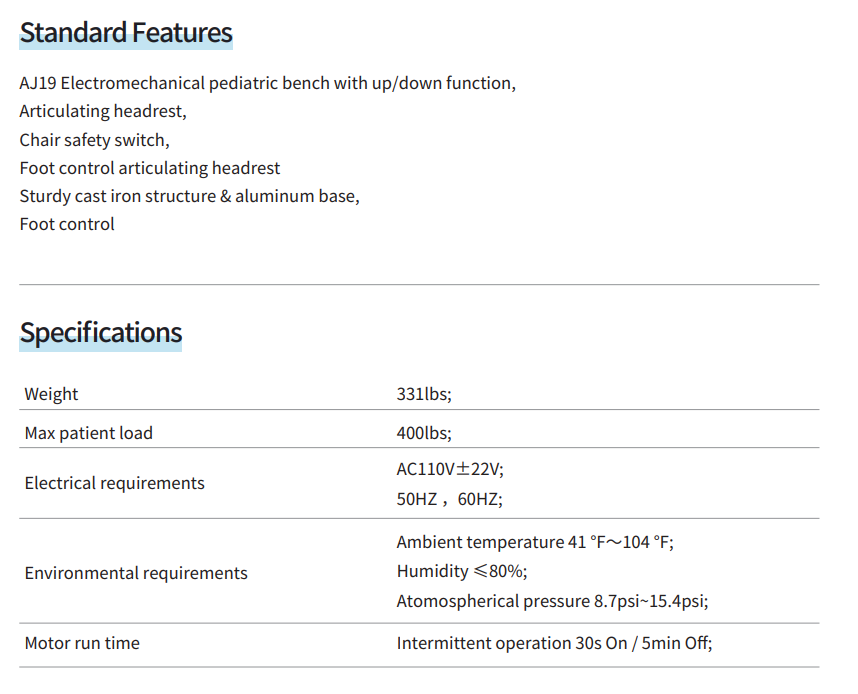Select the 50HZ, 60HZ frequency text
Viewport: 858px width, 694px height.
click(449, 499)
